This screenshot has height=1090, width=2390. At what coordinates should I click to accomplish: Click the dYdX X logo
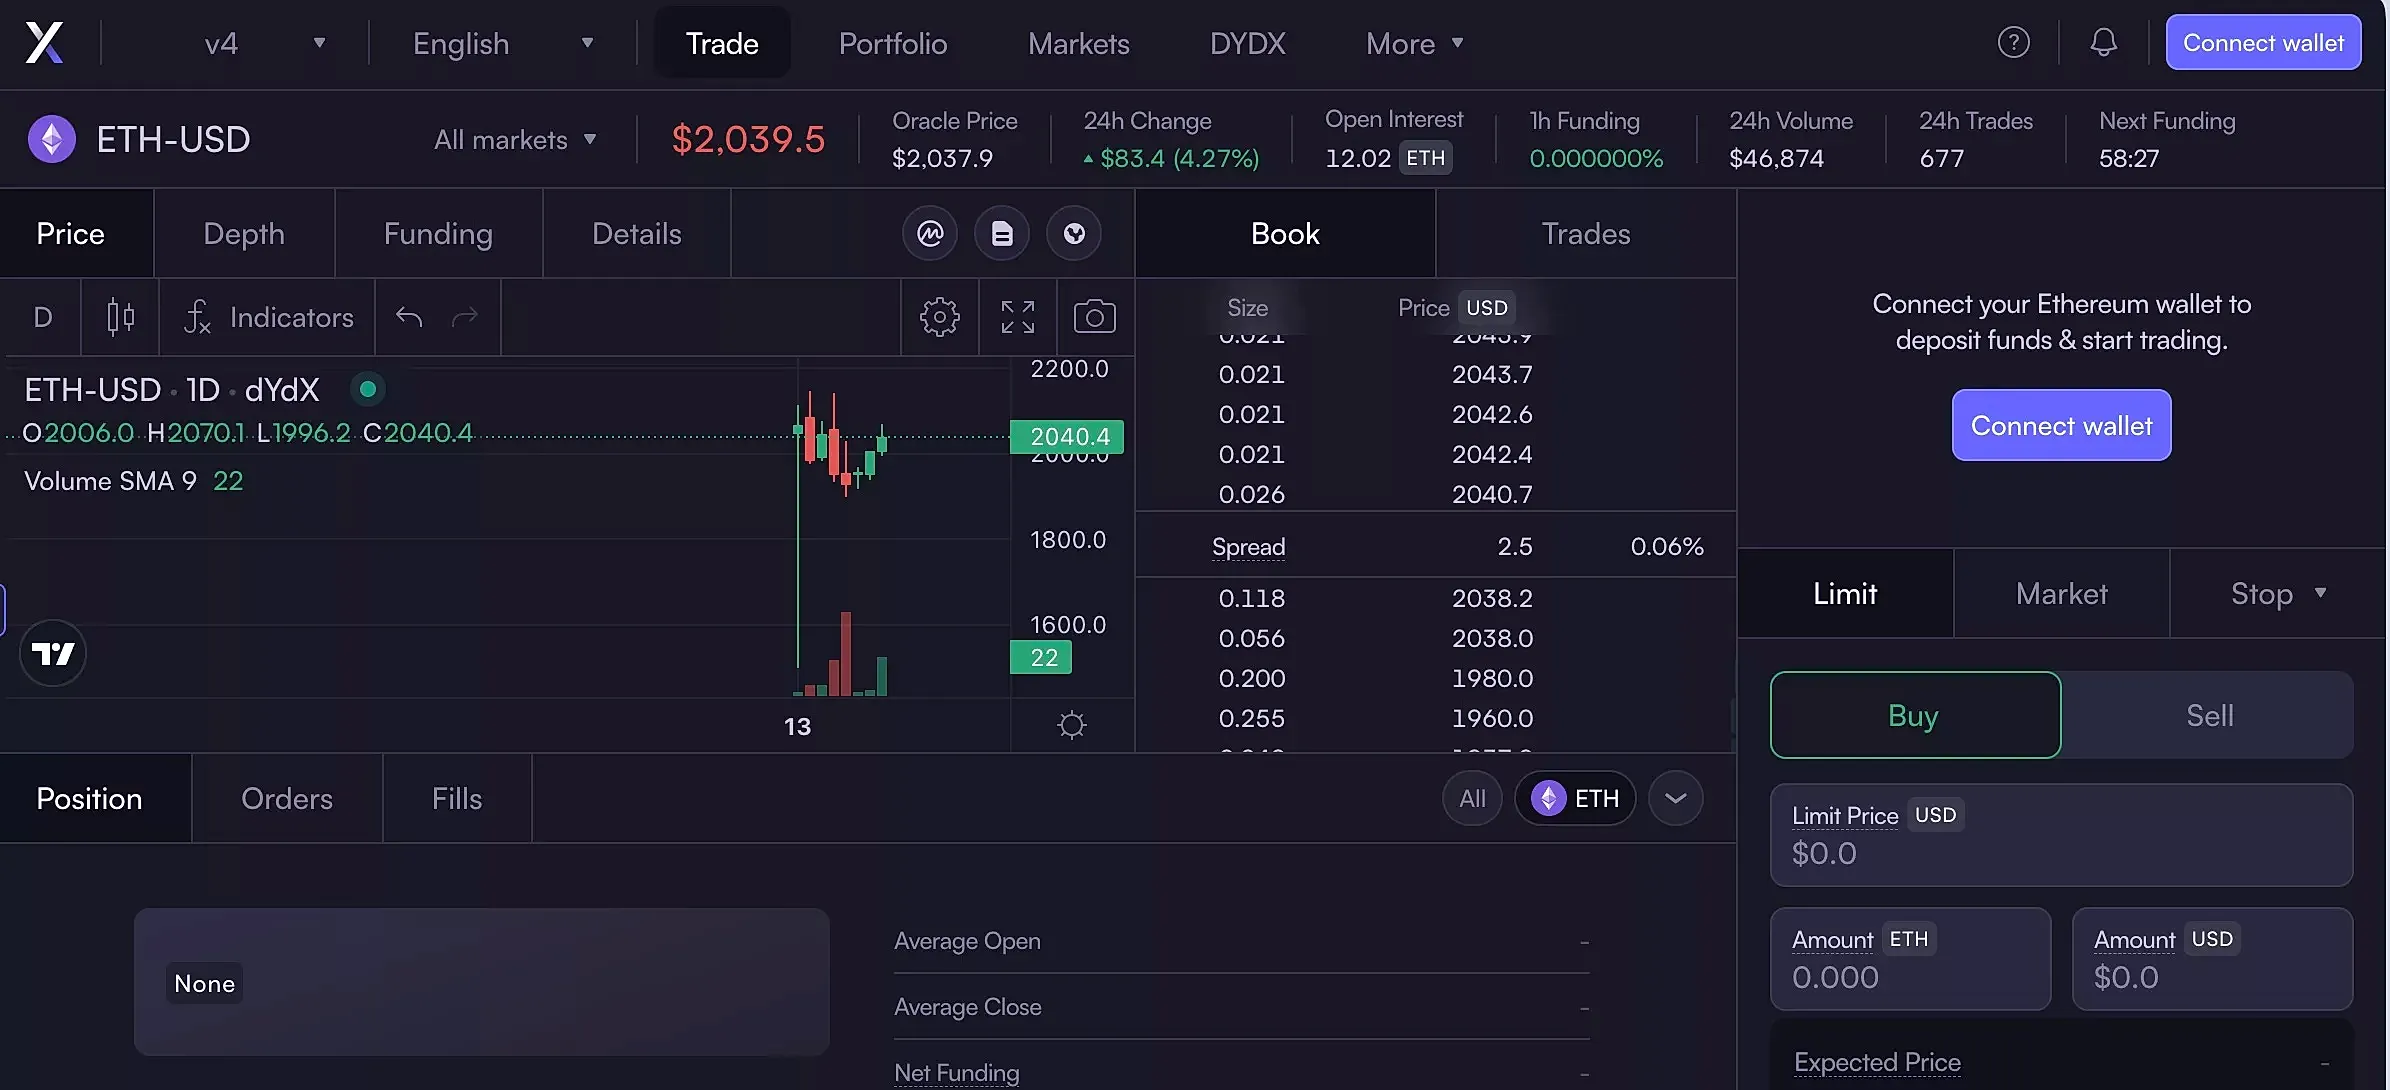point(44,43)
